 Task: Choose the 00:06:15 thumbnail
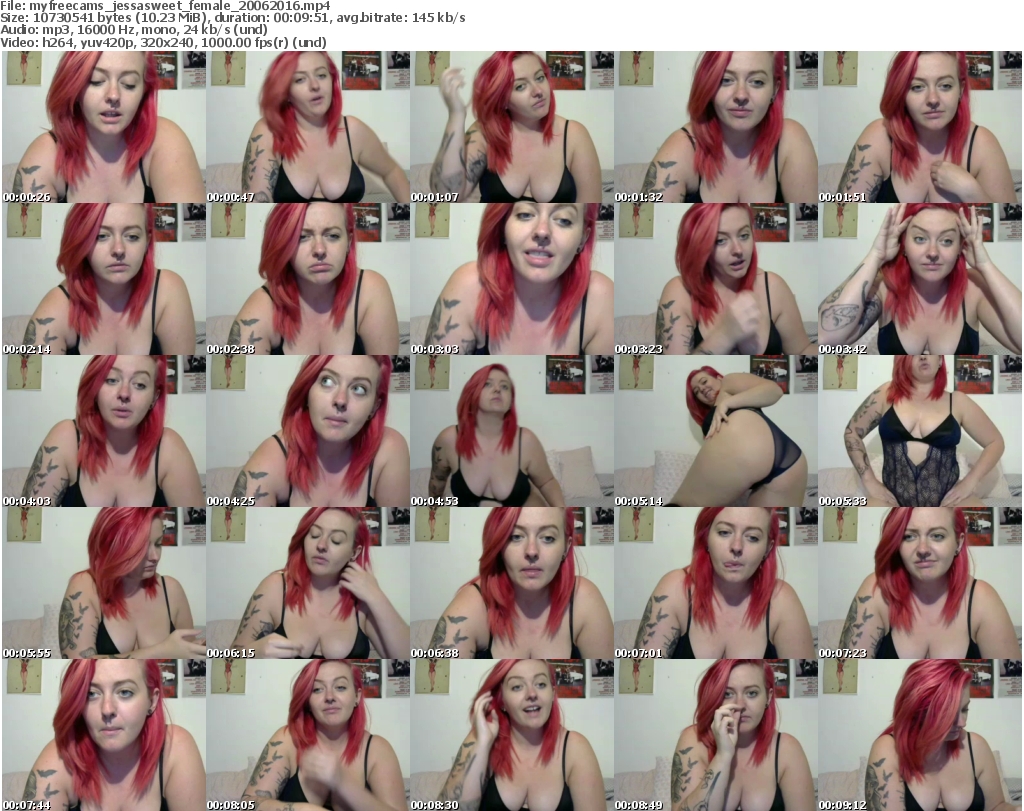pyautogui.click(x=308, y=583)
